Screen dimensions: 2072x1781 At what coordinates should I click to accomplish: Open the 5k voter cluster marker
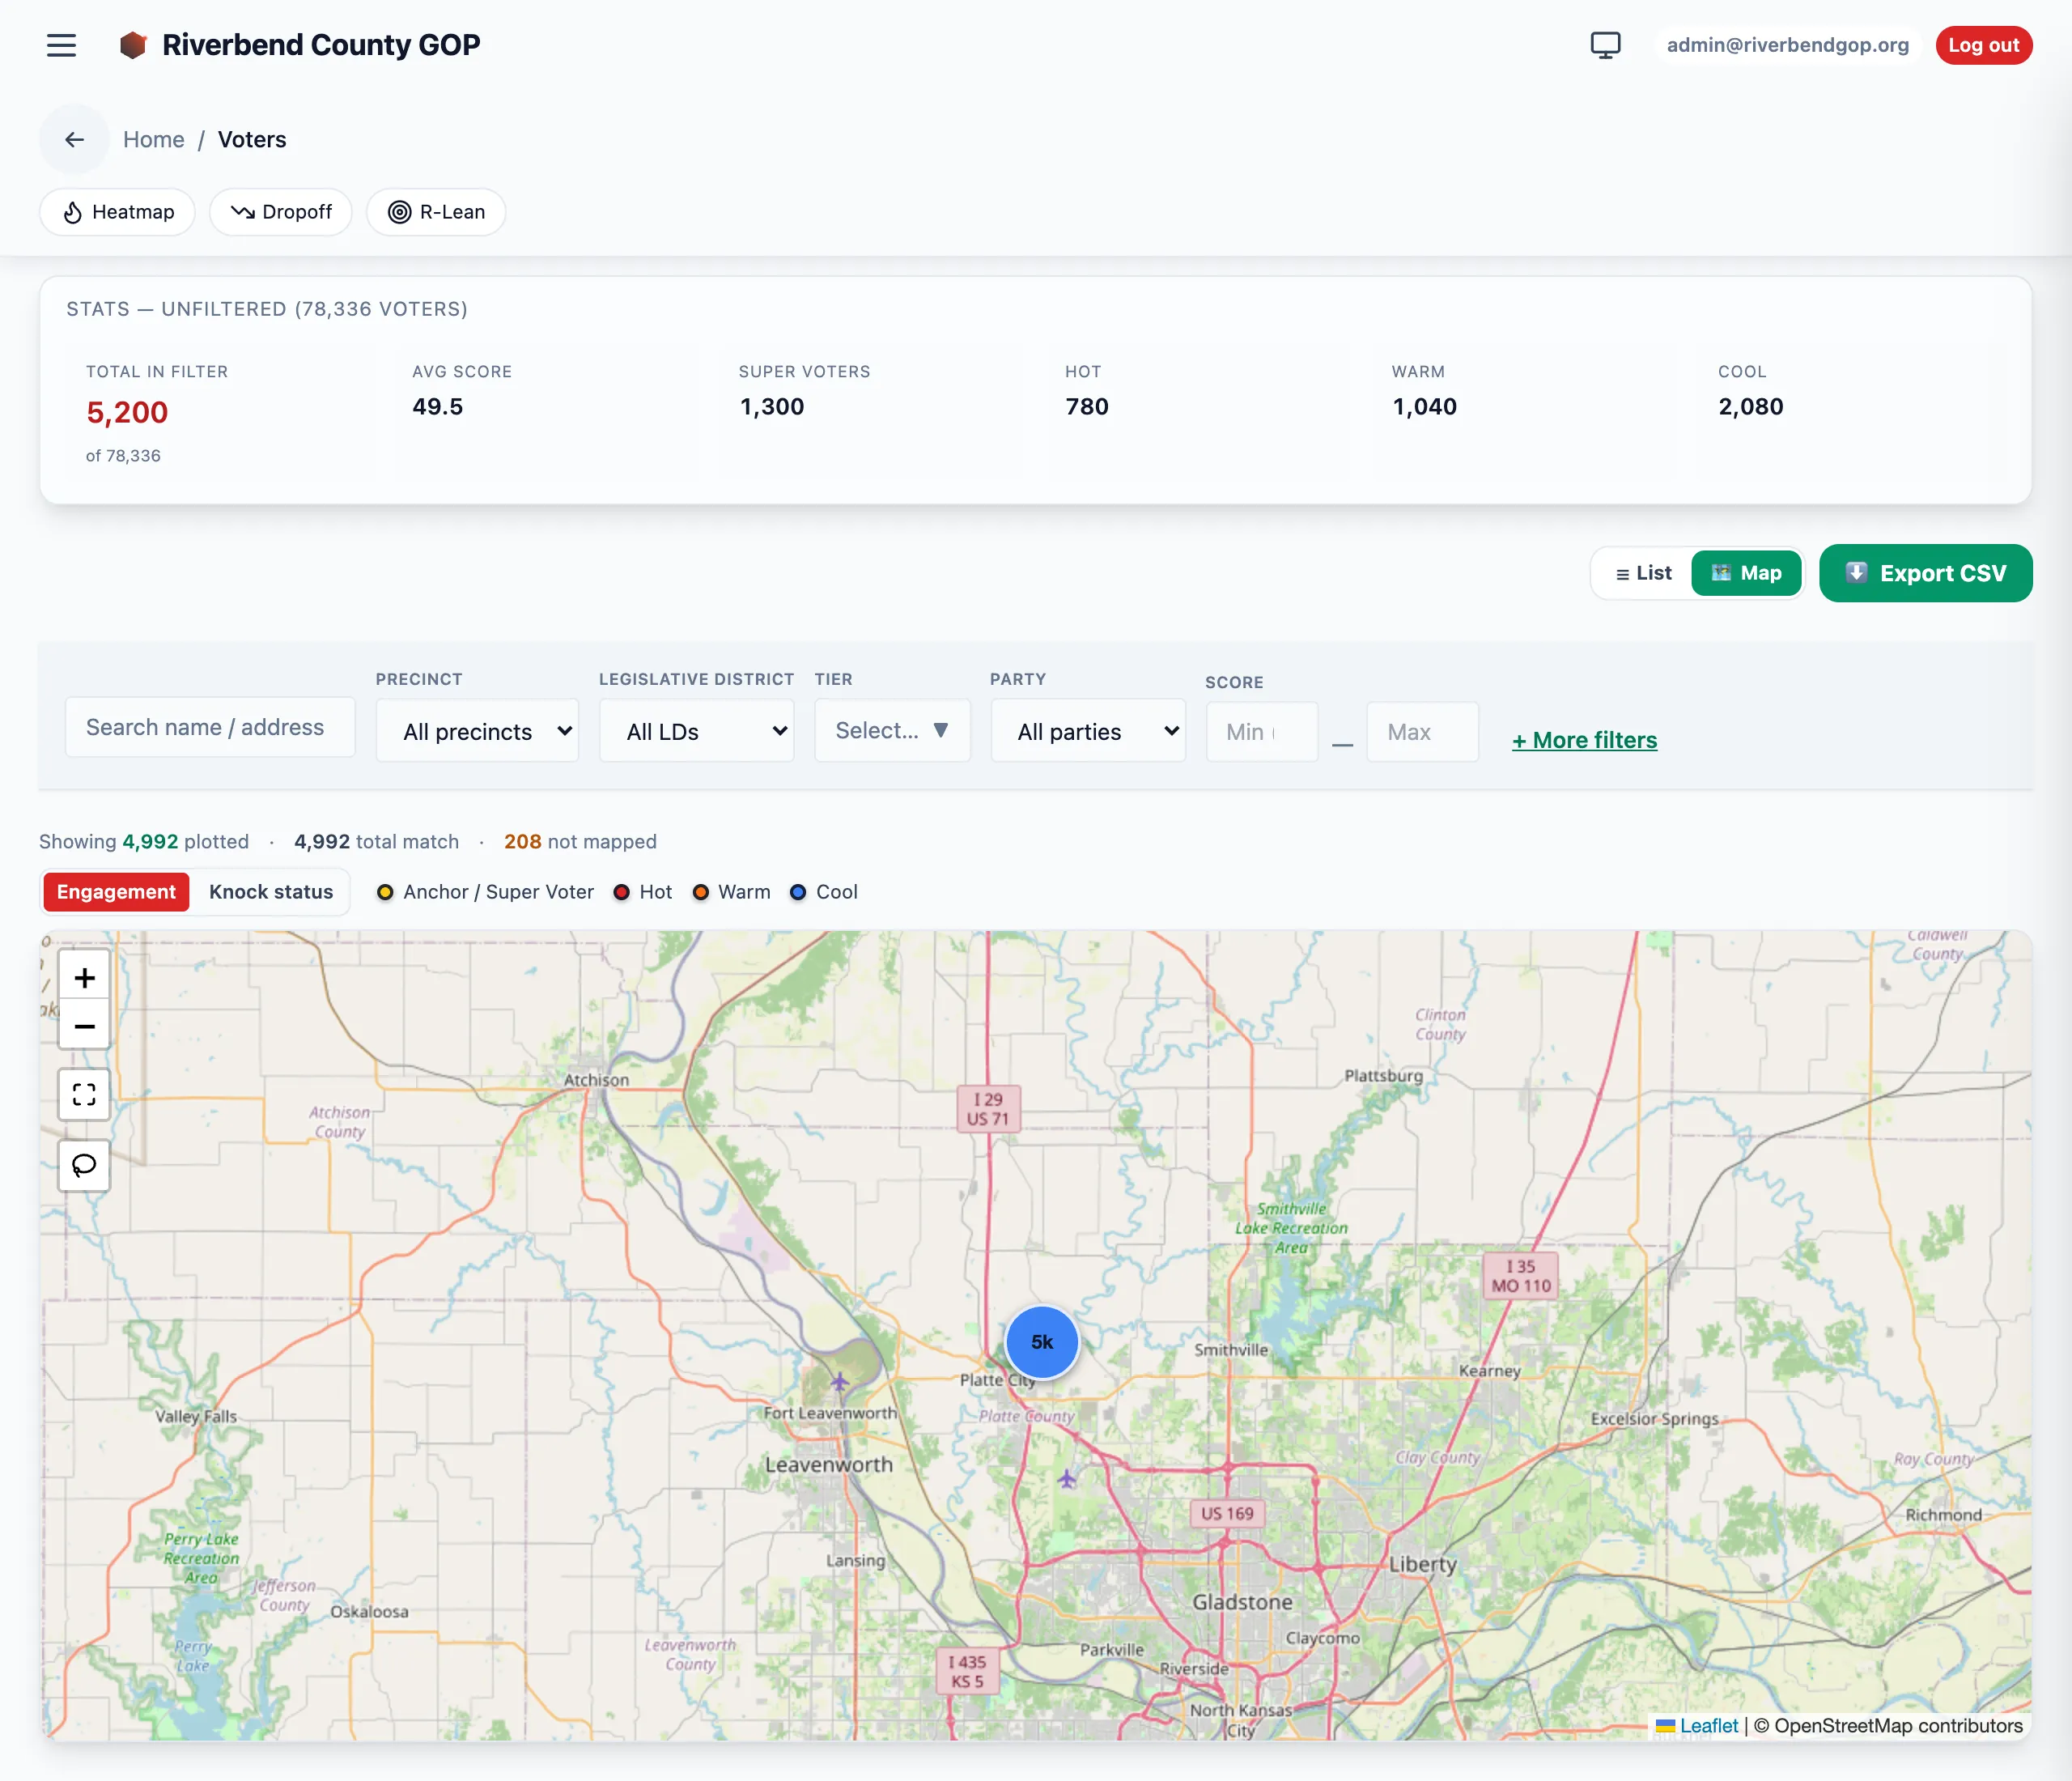(x=1042, y=1342)
